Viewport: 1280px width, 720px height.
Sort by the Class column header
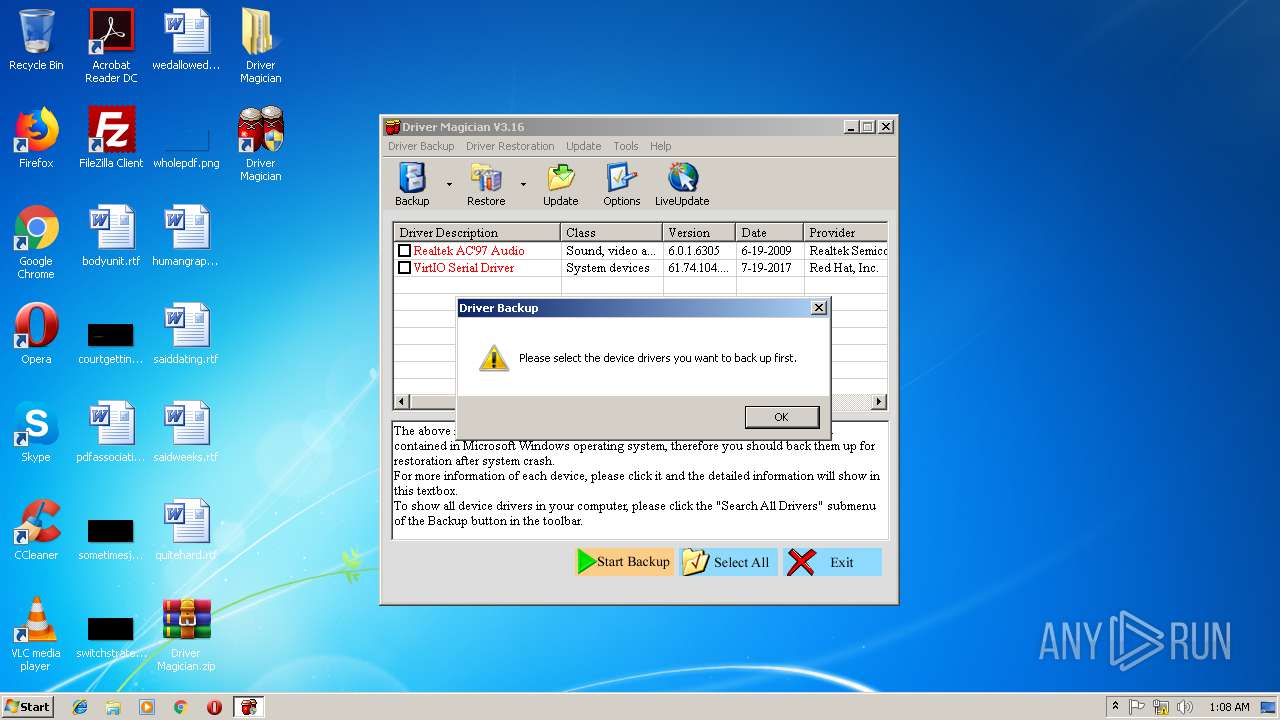tap(612, 233)
